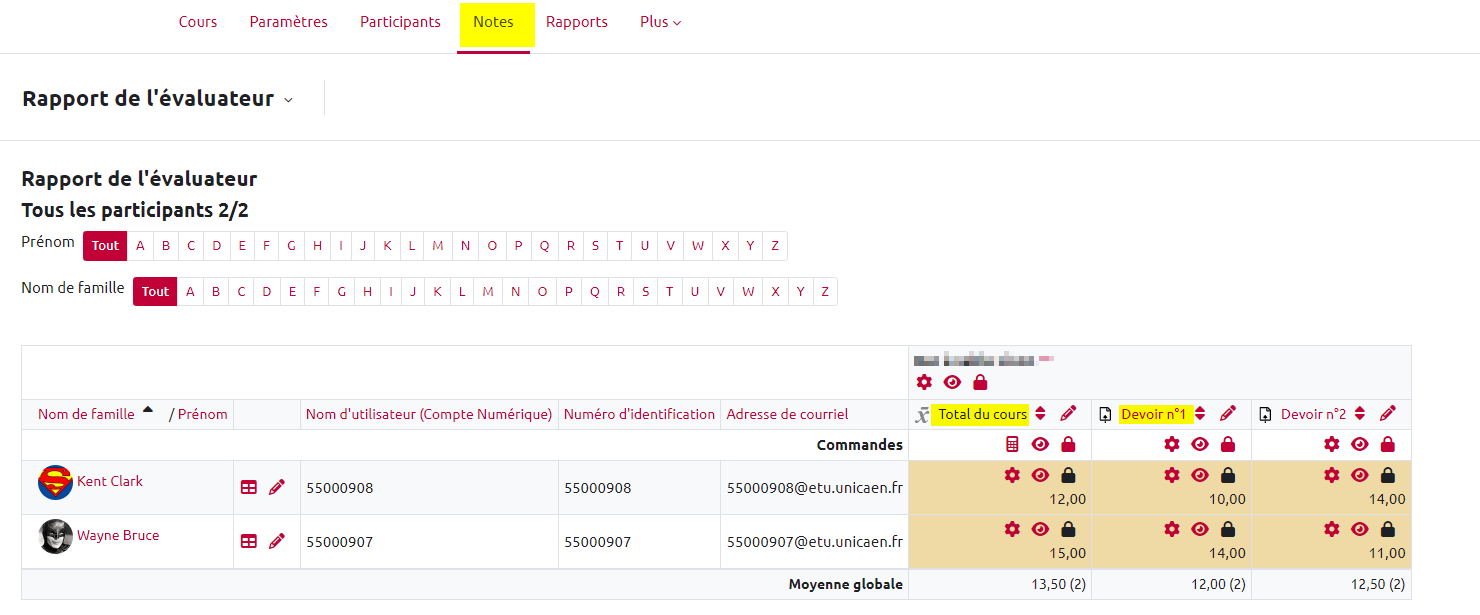Toggle visibility eye for the course category
The image size is (1480, 615).
pyautogui.click(x=952, y=382)
